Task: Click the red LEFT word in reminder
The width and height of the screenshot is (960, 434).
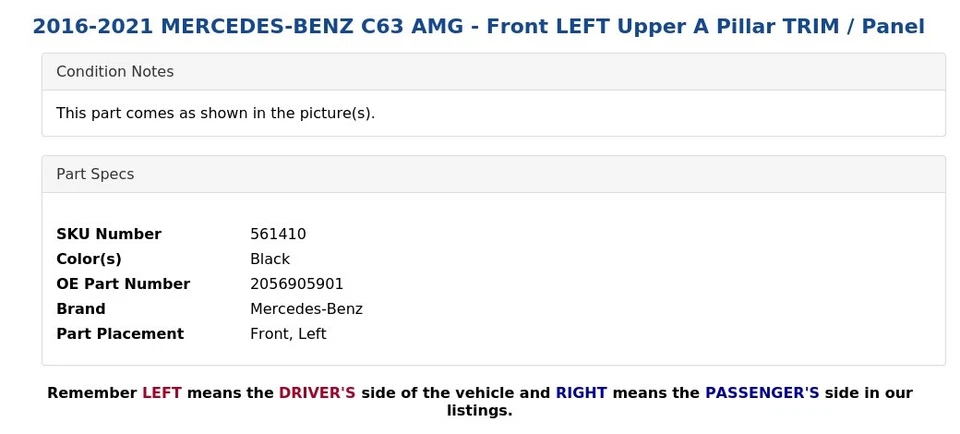Action: [161, 393]
